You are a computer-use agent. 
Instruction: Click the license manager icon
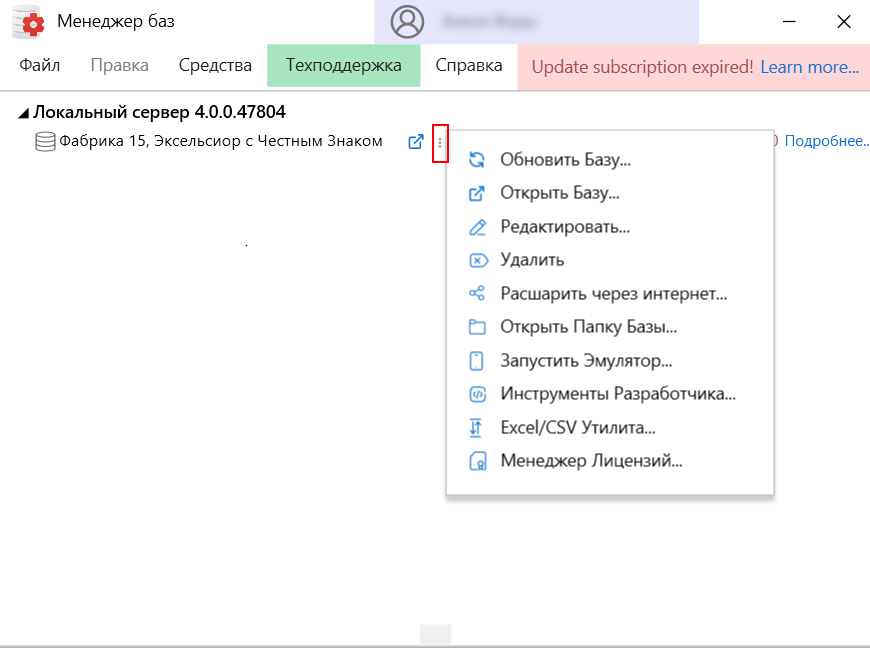pos(478,462)
